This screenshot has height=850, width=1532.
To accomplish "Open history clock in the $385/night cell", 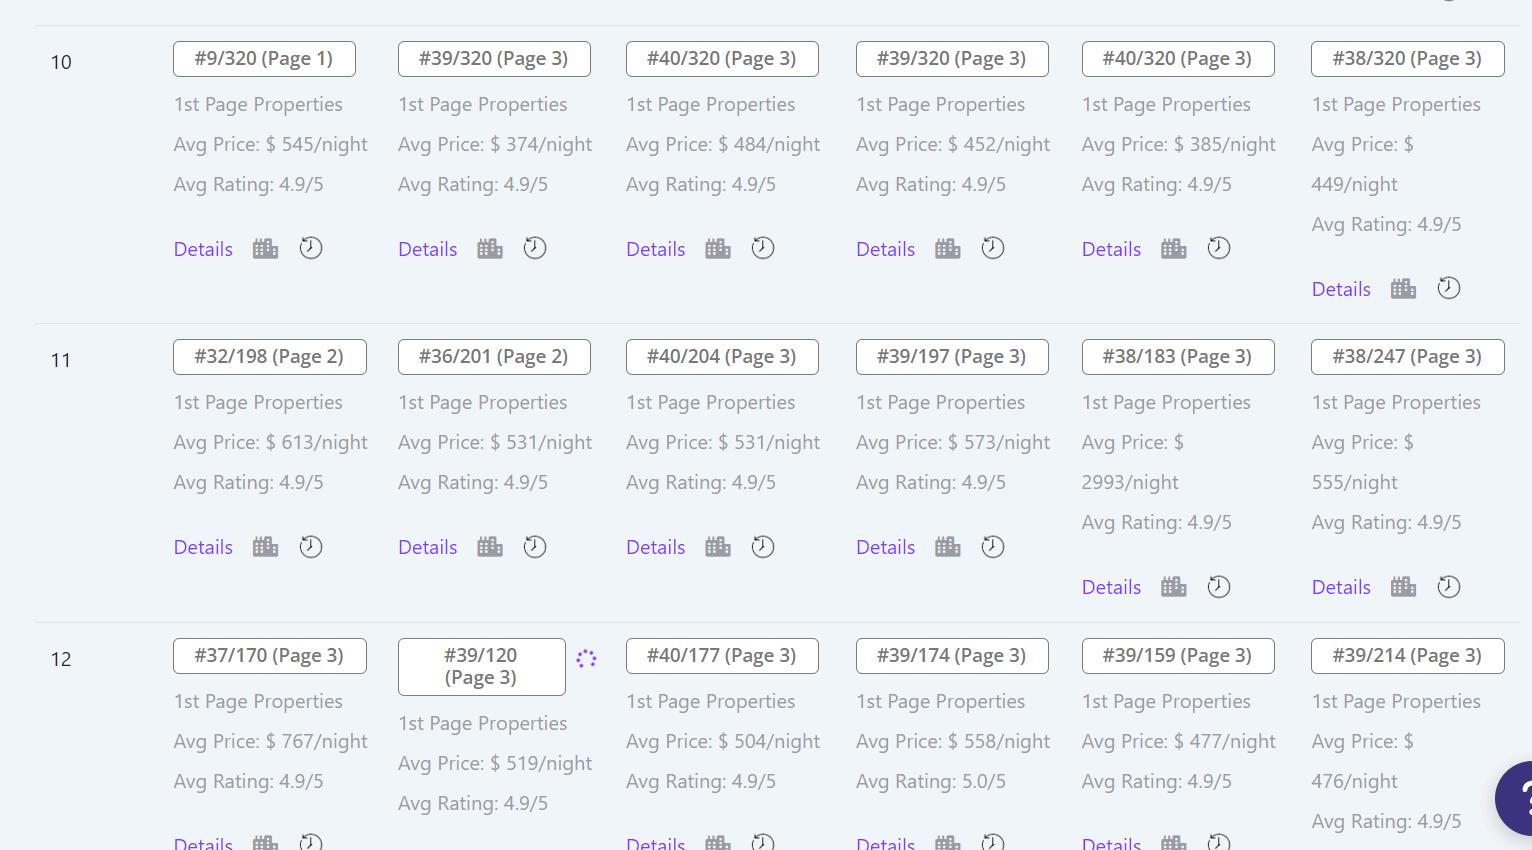I will coord(1219,248).
